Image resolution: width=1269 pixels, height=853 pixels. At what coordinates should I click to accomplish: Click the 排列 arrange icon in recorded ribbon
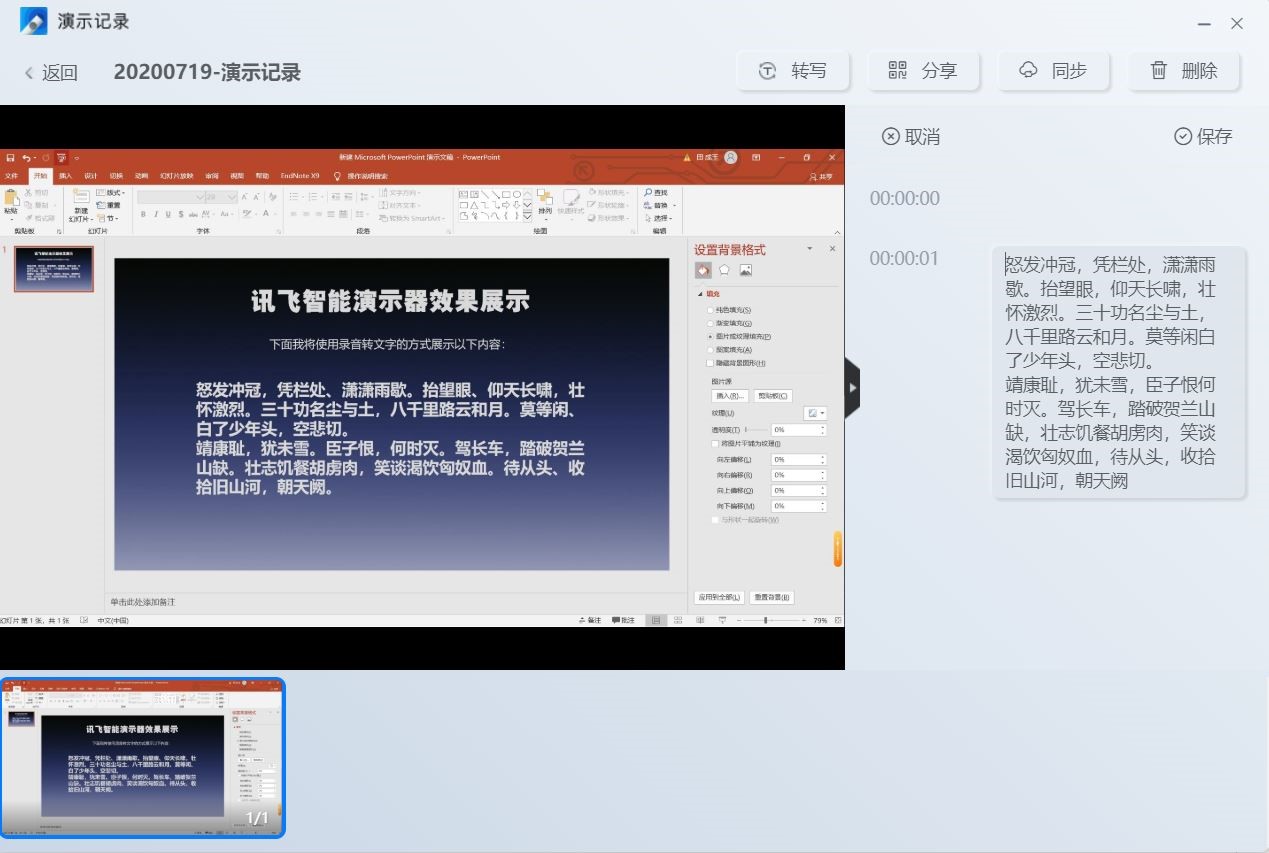[x=544, y=196]
